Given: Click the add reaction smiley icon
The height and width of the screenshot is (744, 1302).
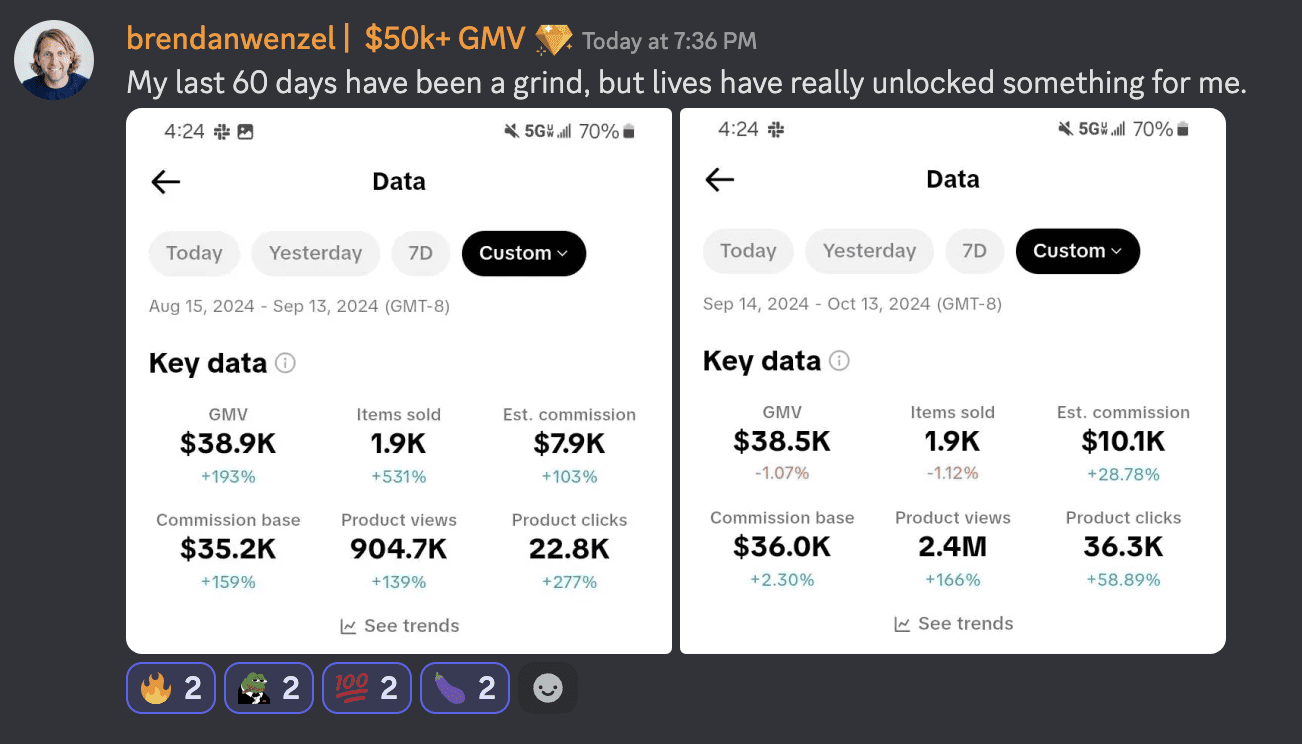Looking at the screenshot, I should pos(547,687).
